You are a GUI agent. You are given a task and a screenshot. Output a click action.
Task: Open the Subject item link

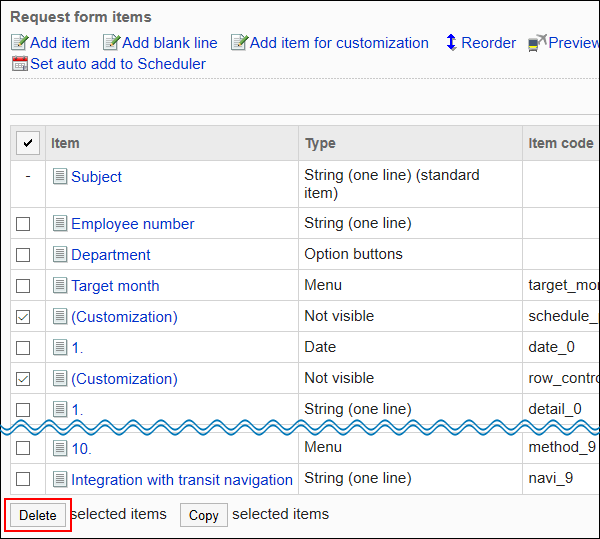click(x=96, y=177)
